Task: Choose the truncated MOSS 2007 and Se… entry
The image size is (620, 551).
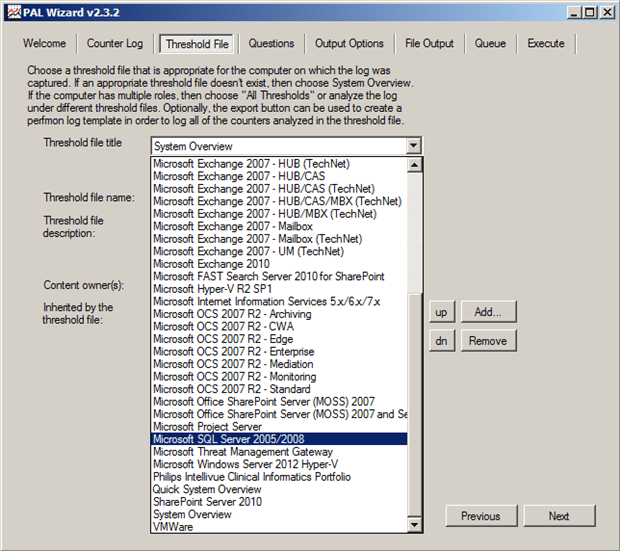Action: [x=279, y=414]
